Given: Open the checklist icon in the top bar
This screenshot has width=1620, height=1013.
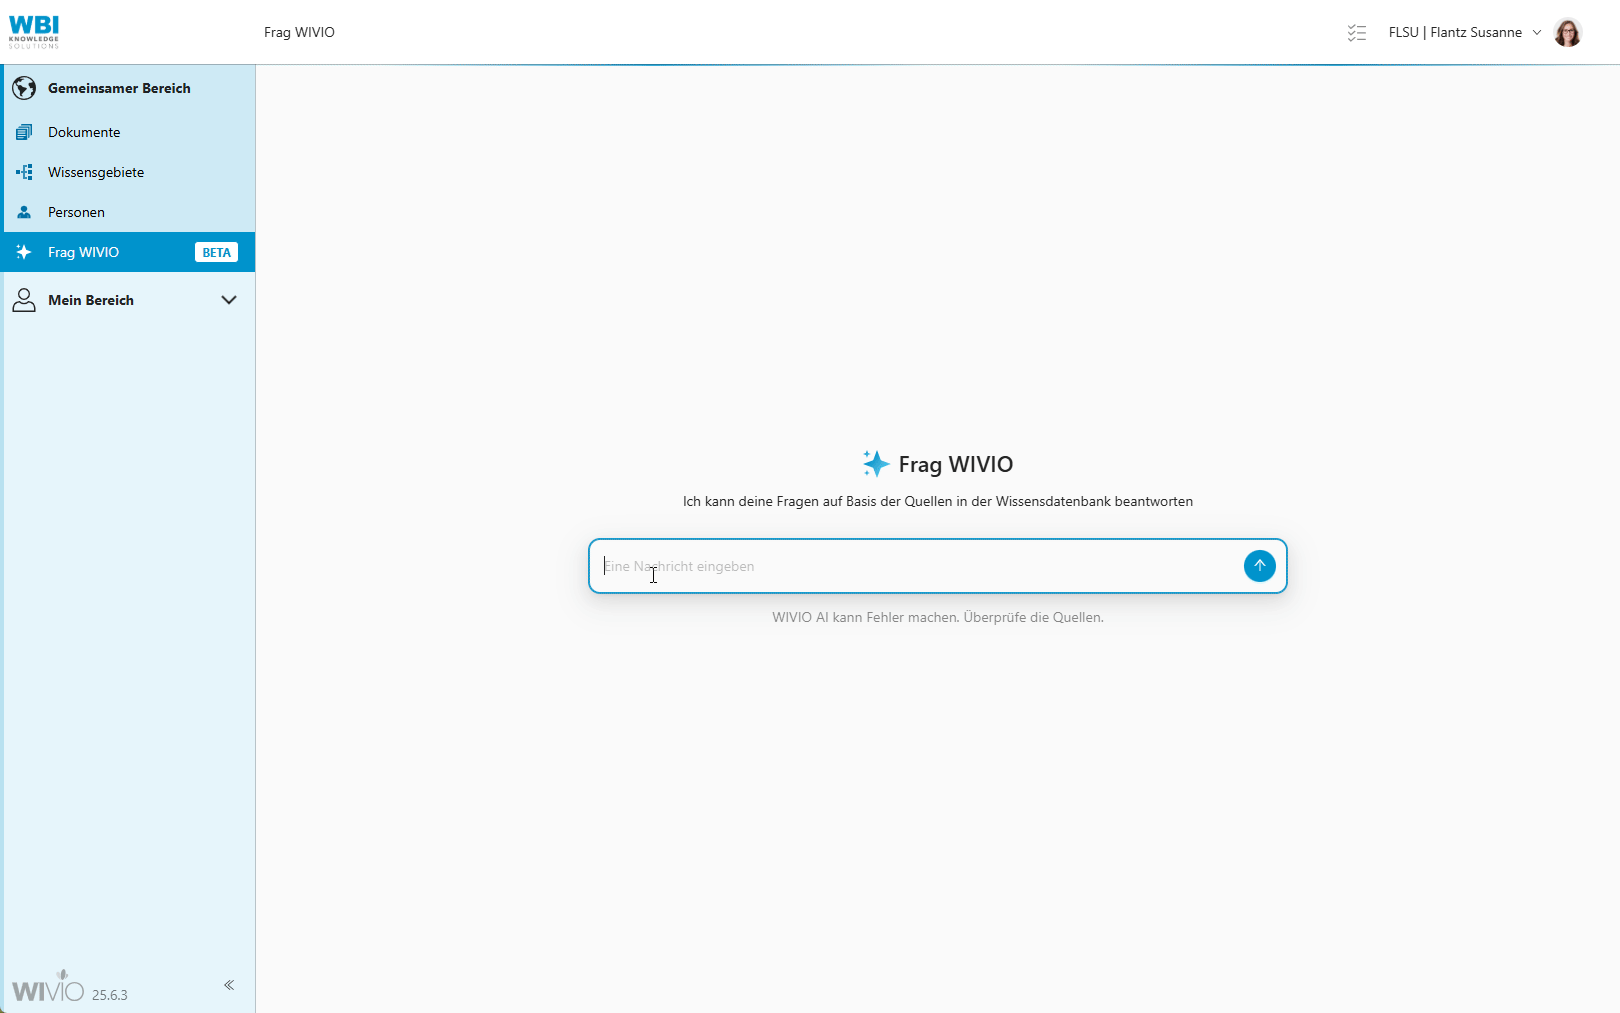Looking at the screenshot, I should coord(1357,32).
